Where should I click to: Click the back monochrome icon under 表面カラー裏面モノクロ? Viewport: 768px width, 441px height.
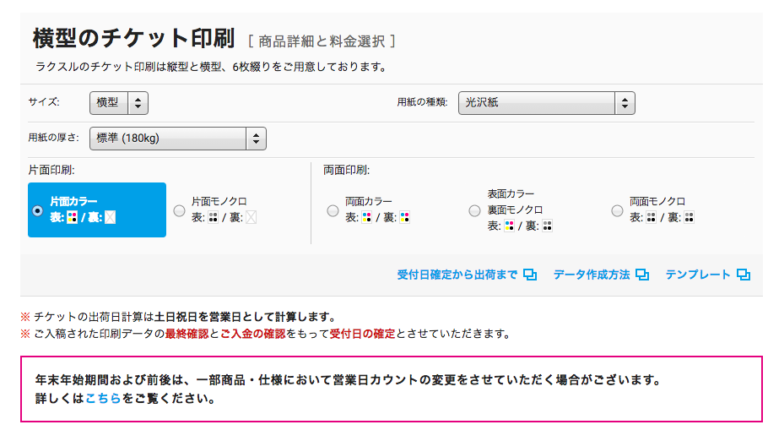[547, 226]
